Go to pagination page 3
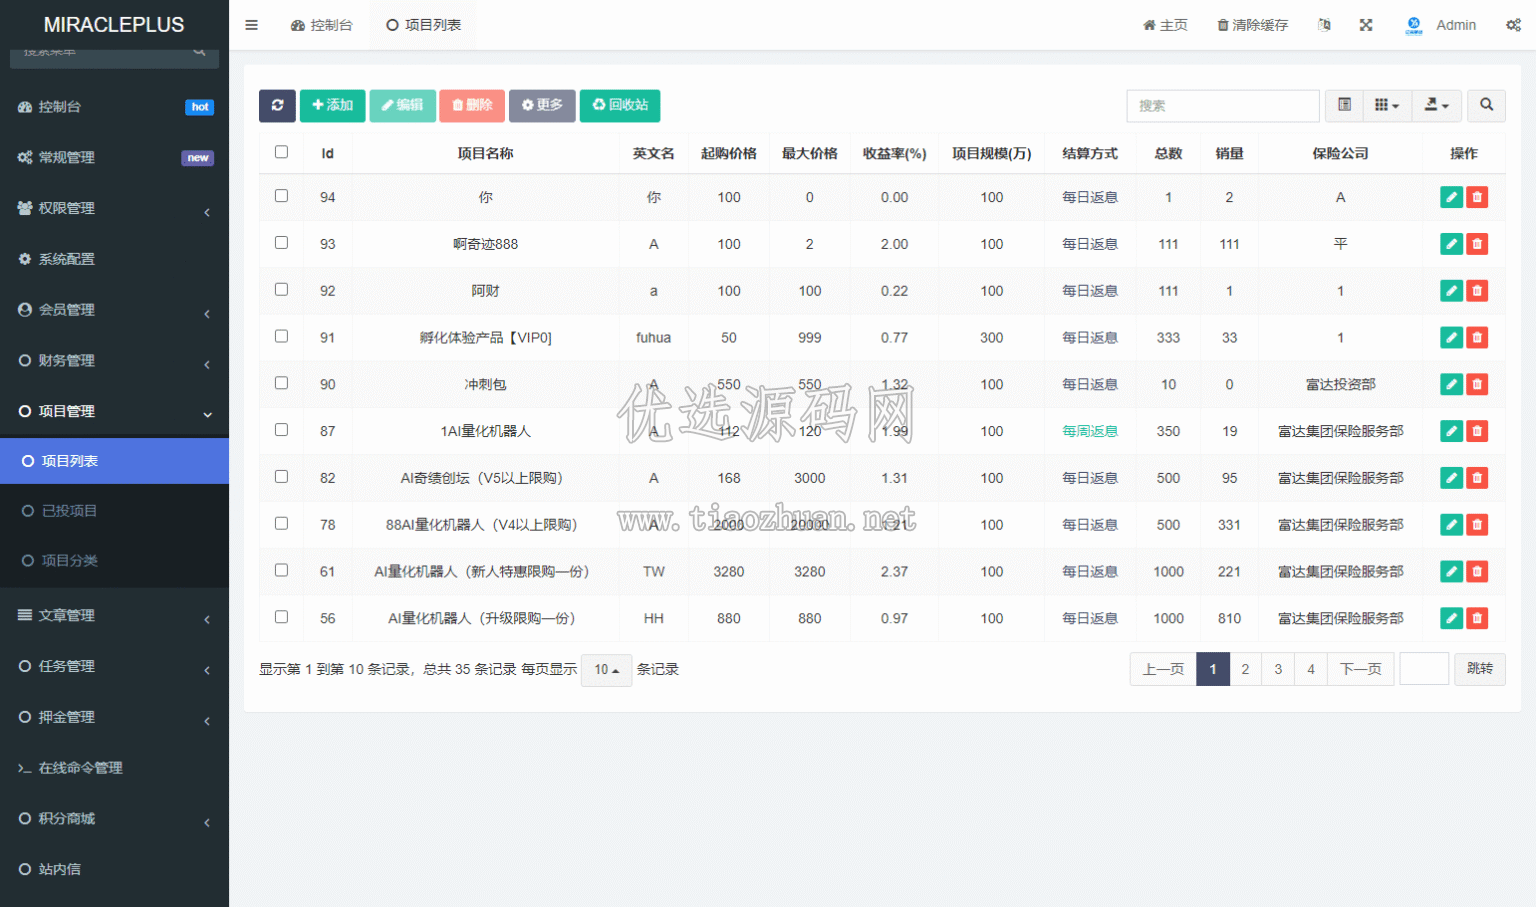 (x=1278, y=669)
